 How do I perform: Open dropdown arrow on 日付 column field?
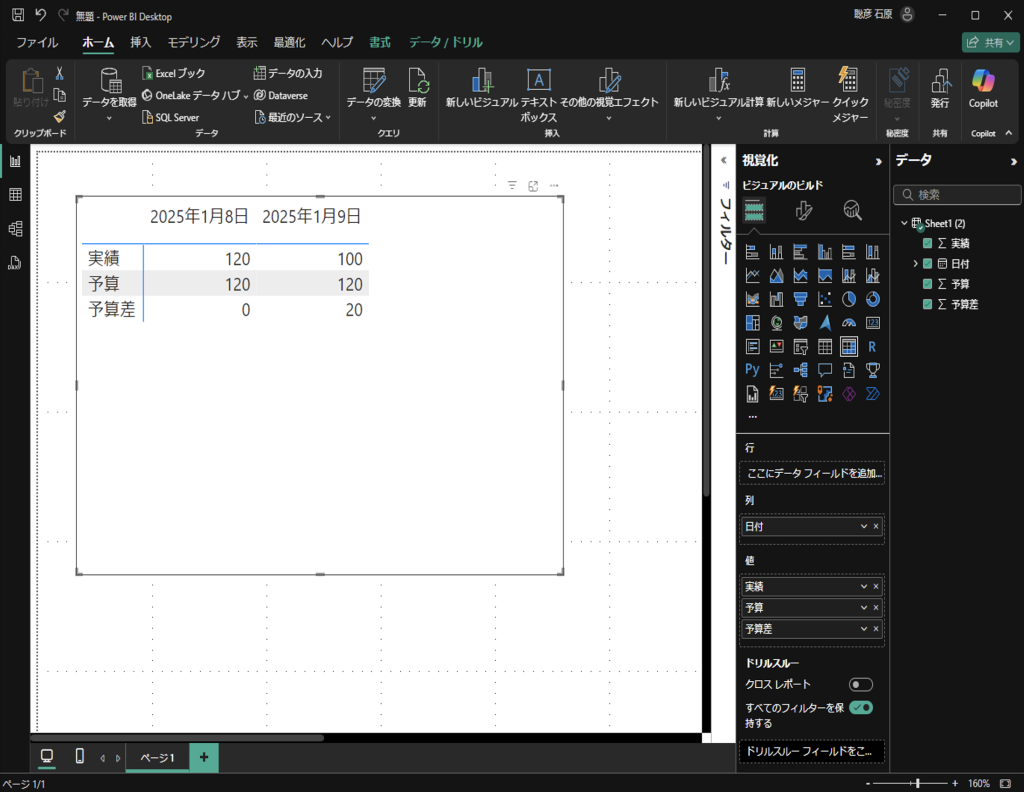[863, 526]
